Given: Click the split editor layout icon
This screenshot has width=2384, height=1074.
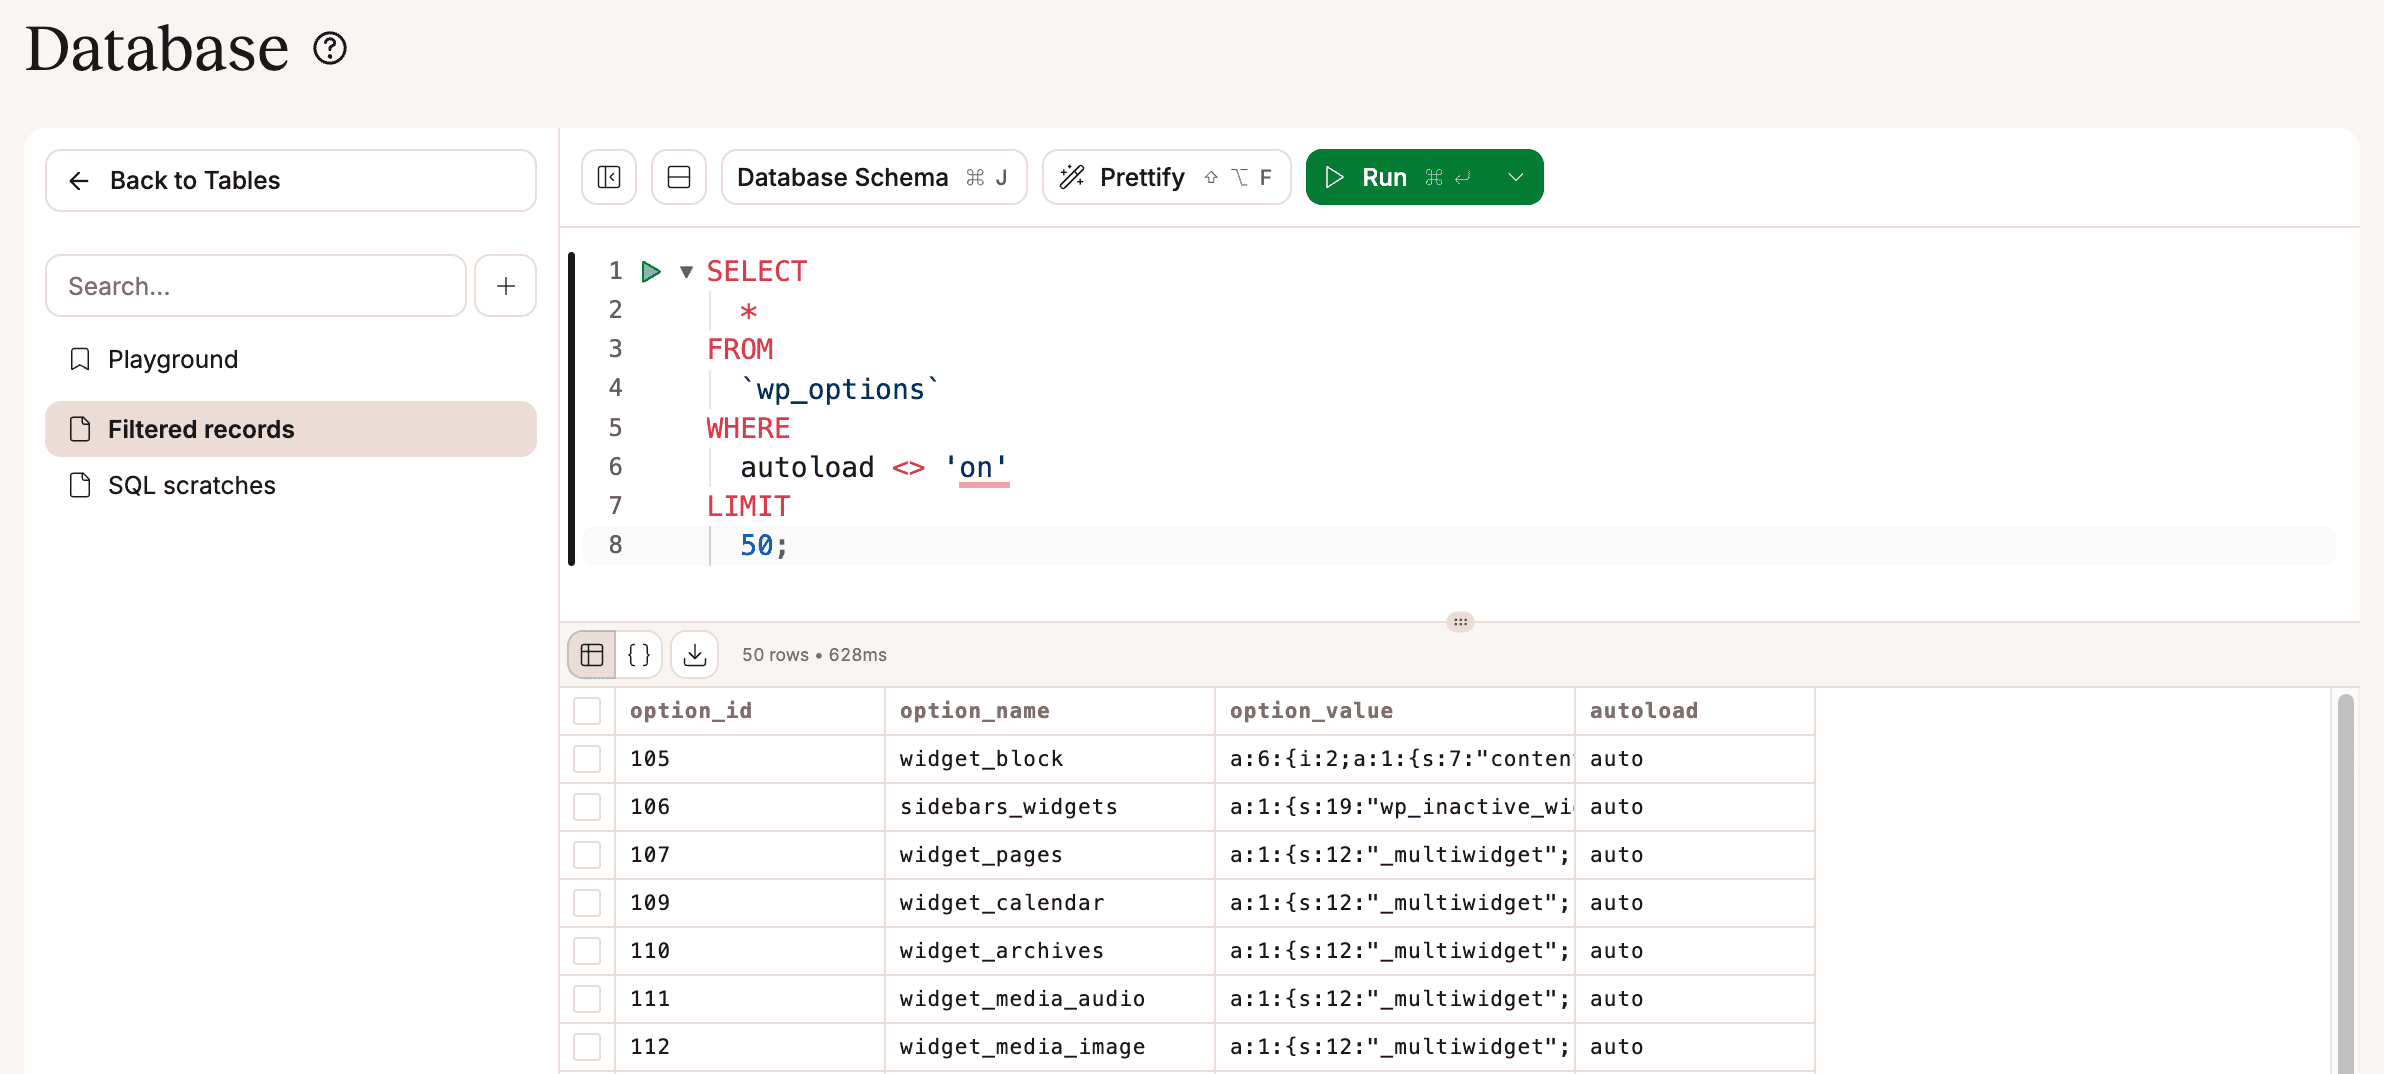Looking at the screenshot, I should tap(678, 177).
